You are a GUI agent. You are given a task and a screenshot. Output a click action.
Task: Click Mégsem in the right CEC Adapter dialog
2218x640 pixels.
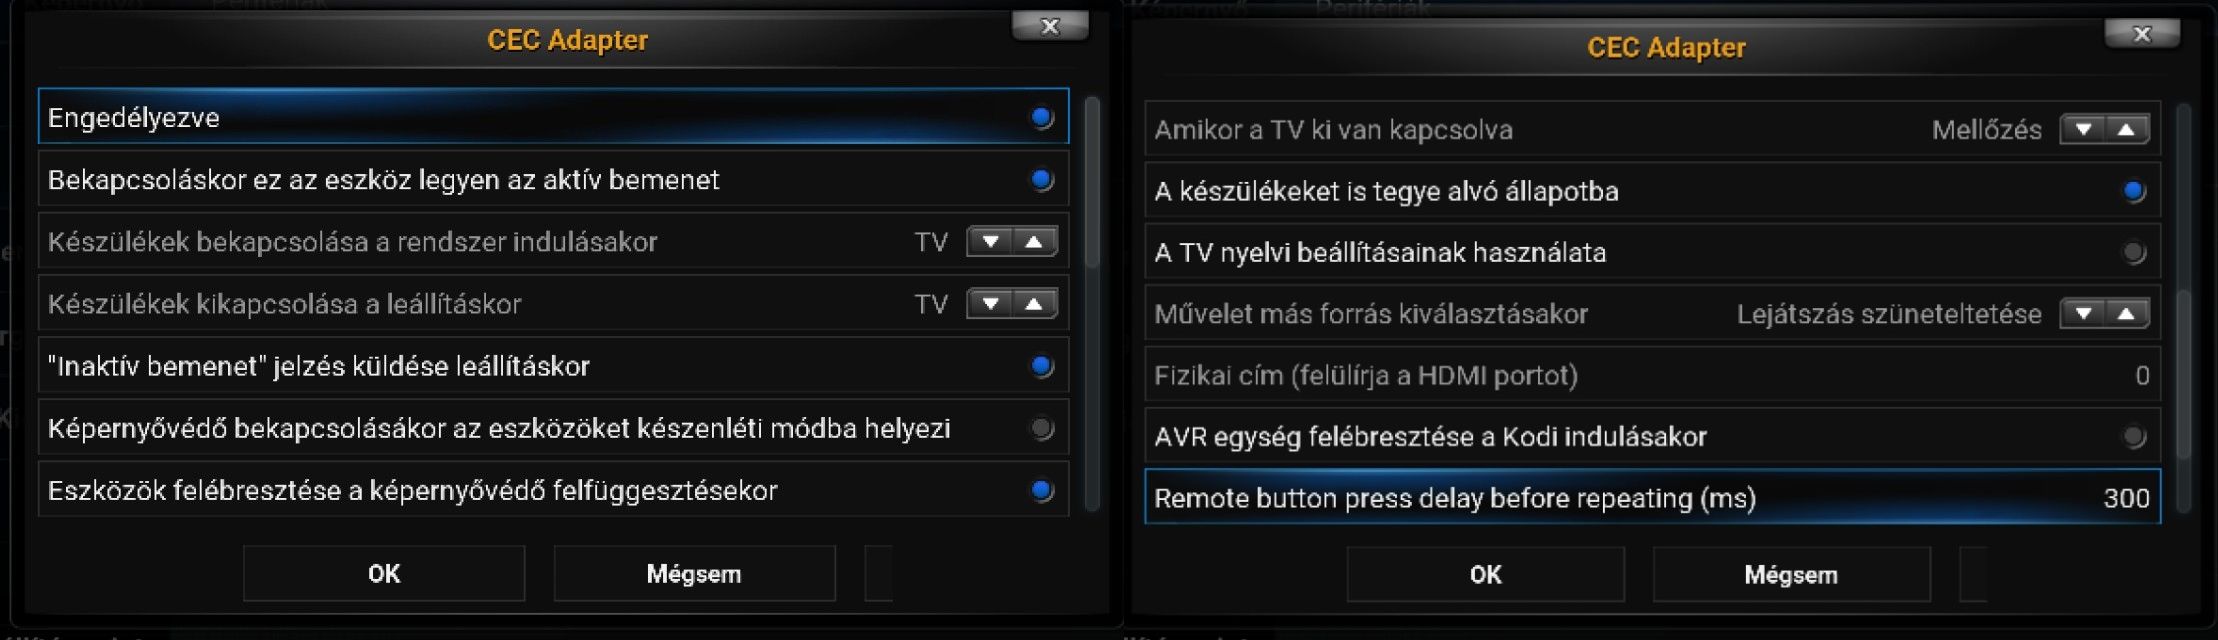(1791, 575)
